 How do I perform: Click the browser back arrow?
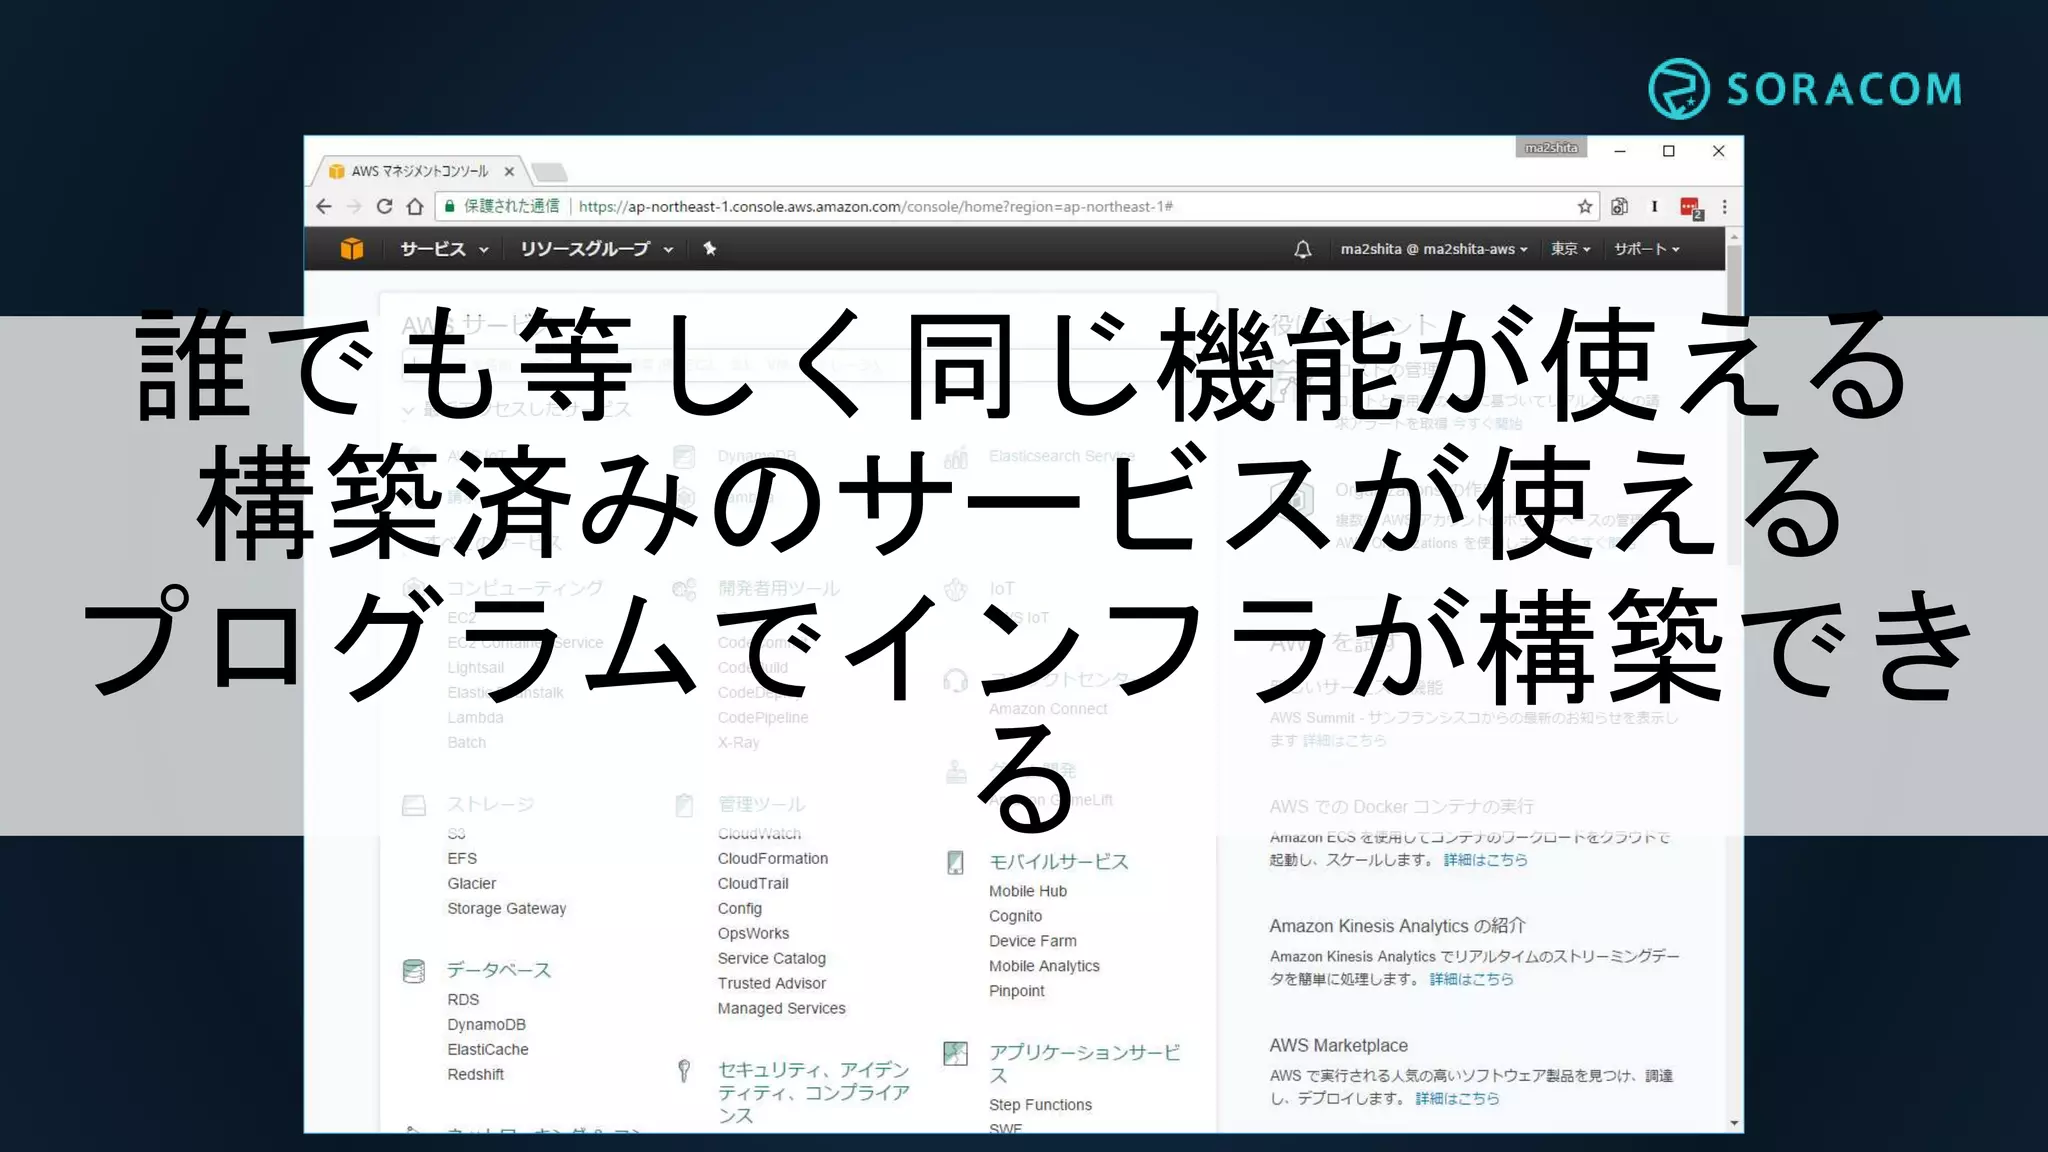click(323, 207)
